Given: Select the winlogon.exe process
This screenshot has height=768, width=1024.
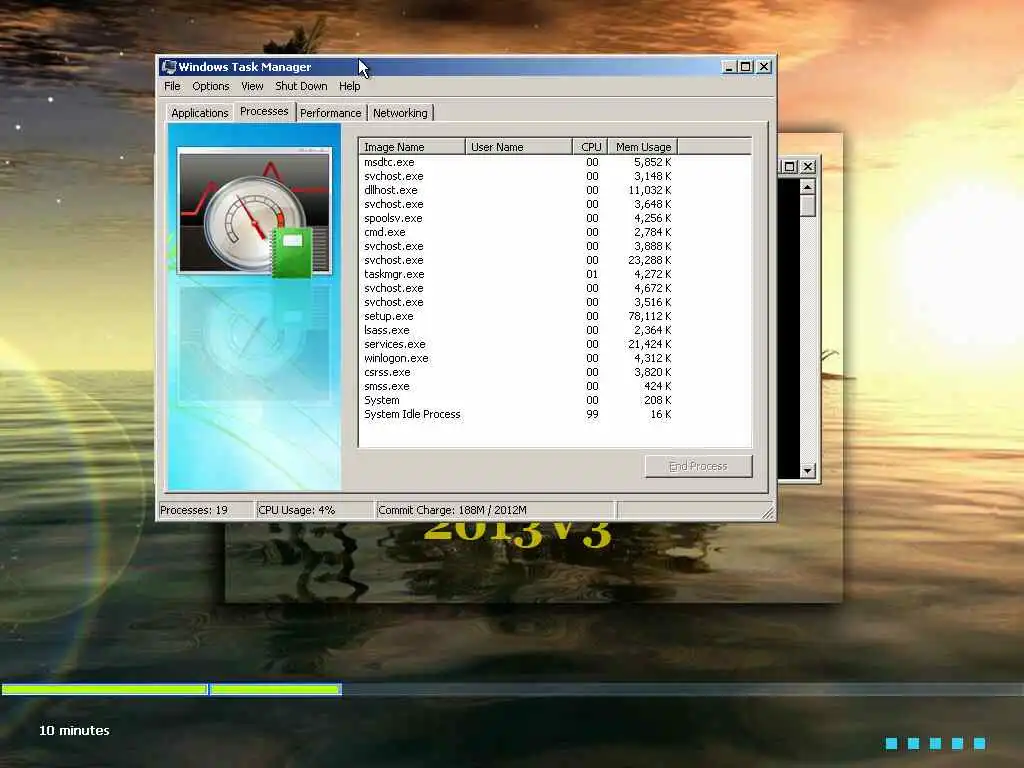Looking at the screenshot, I should pyautogui.click(x=396, y=358).
